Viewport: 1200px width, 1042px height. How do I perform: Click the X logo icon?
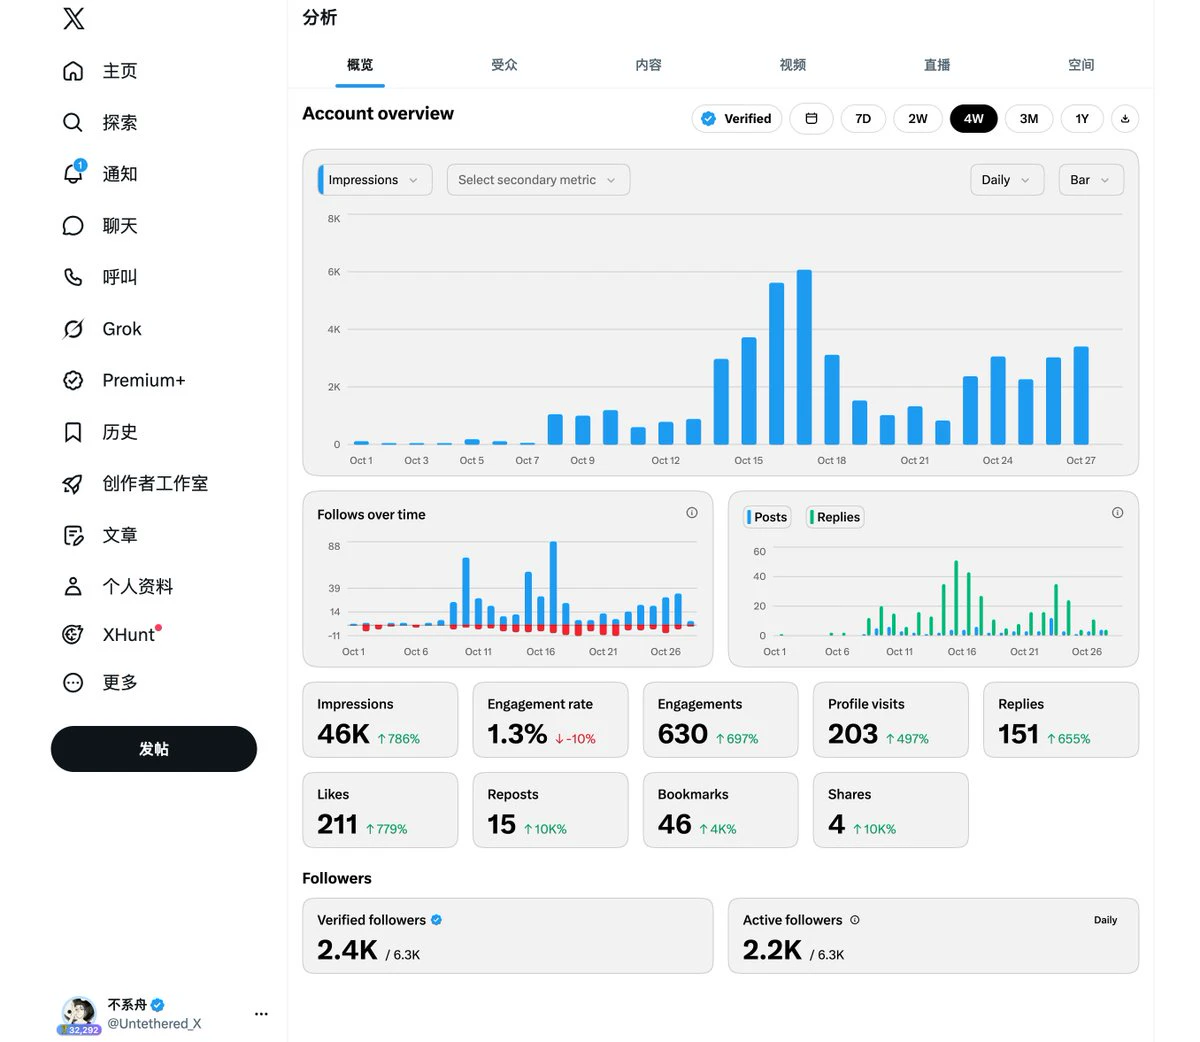73,18
